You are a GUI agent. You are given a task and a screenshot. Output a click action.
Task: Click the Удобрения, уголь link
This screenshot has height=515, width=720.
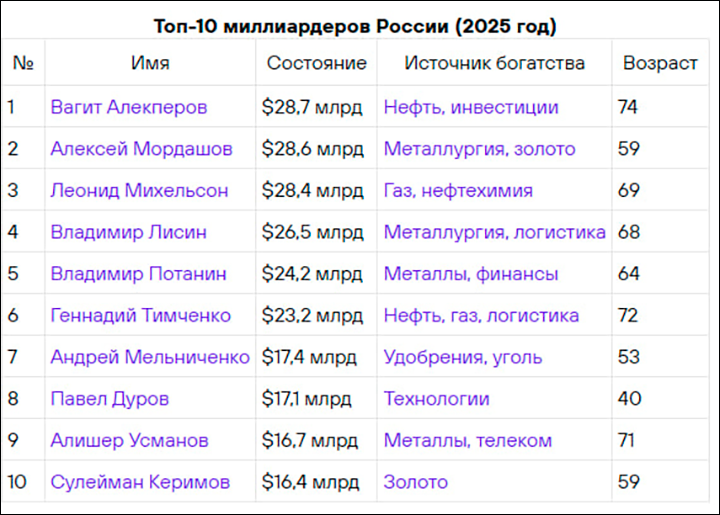(x=463, y=357)
